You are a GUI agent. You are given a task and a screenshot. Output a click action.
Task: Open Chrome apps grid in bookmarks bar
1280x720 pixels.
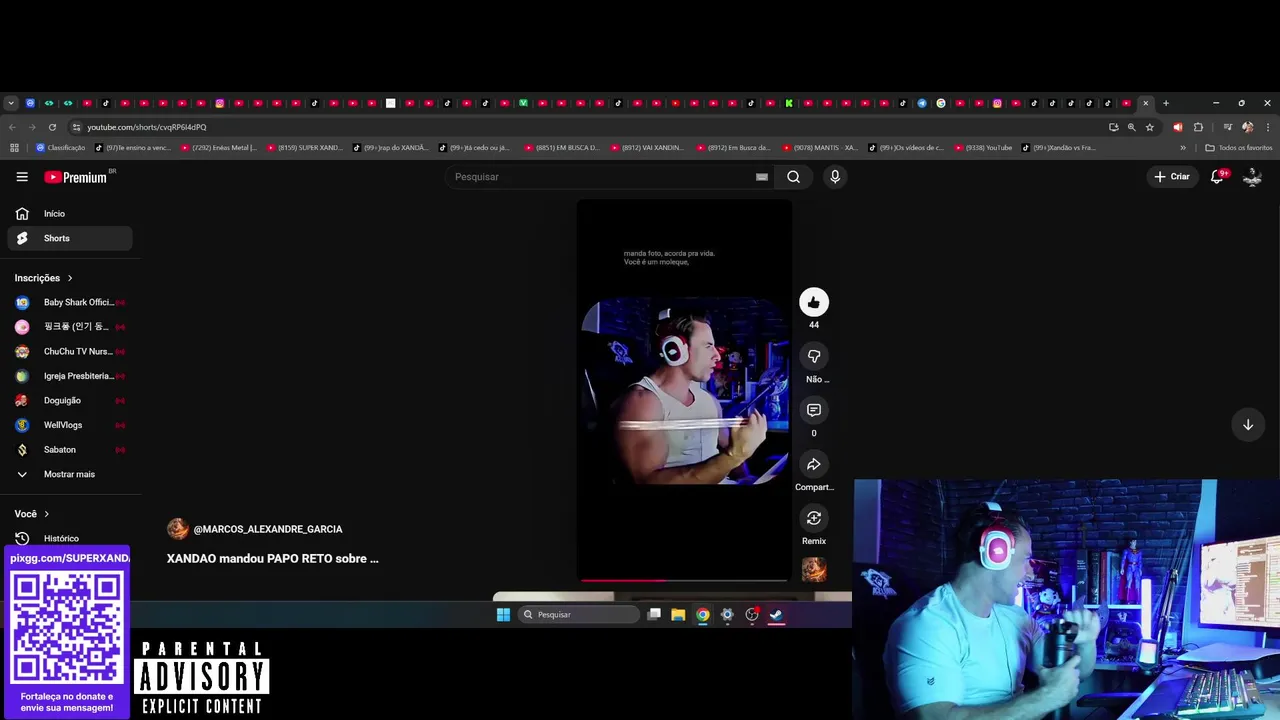pos(14,148)
